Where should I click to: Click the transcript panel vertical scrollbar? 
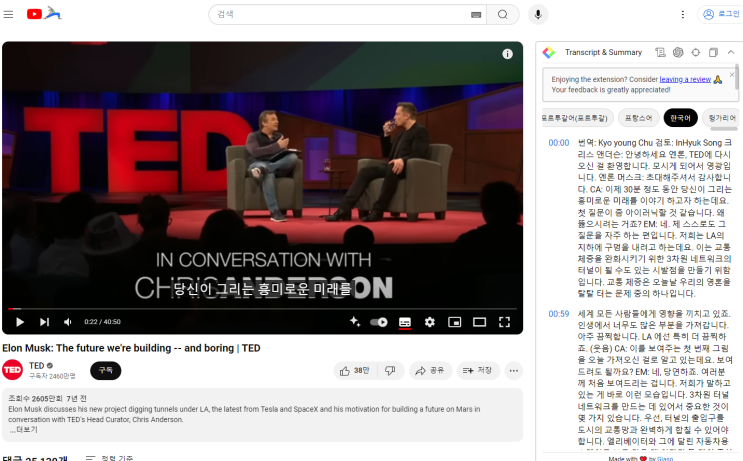click(737, 77)
